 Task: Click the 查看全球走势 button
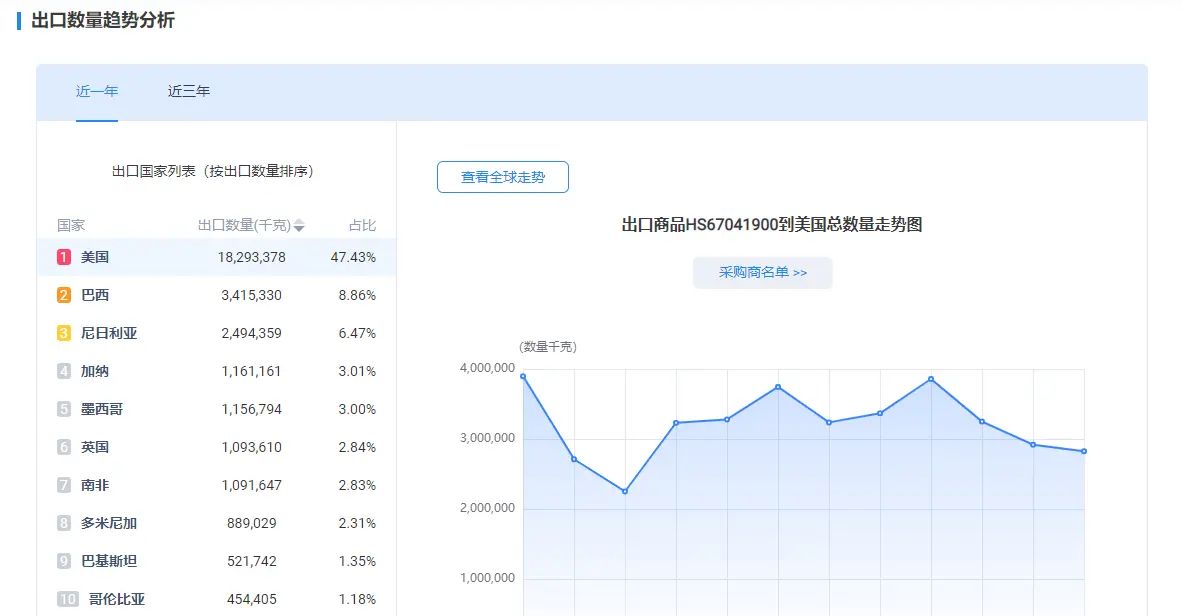pyautogui.click(x=503, y=176)
